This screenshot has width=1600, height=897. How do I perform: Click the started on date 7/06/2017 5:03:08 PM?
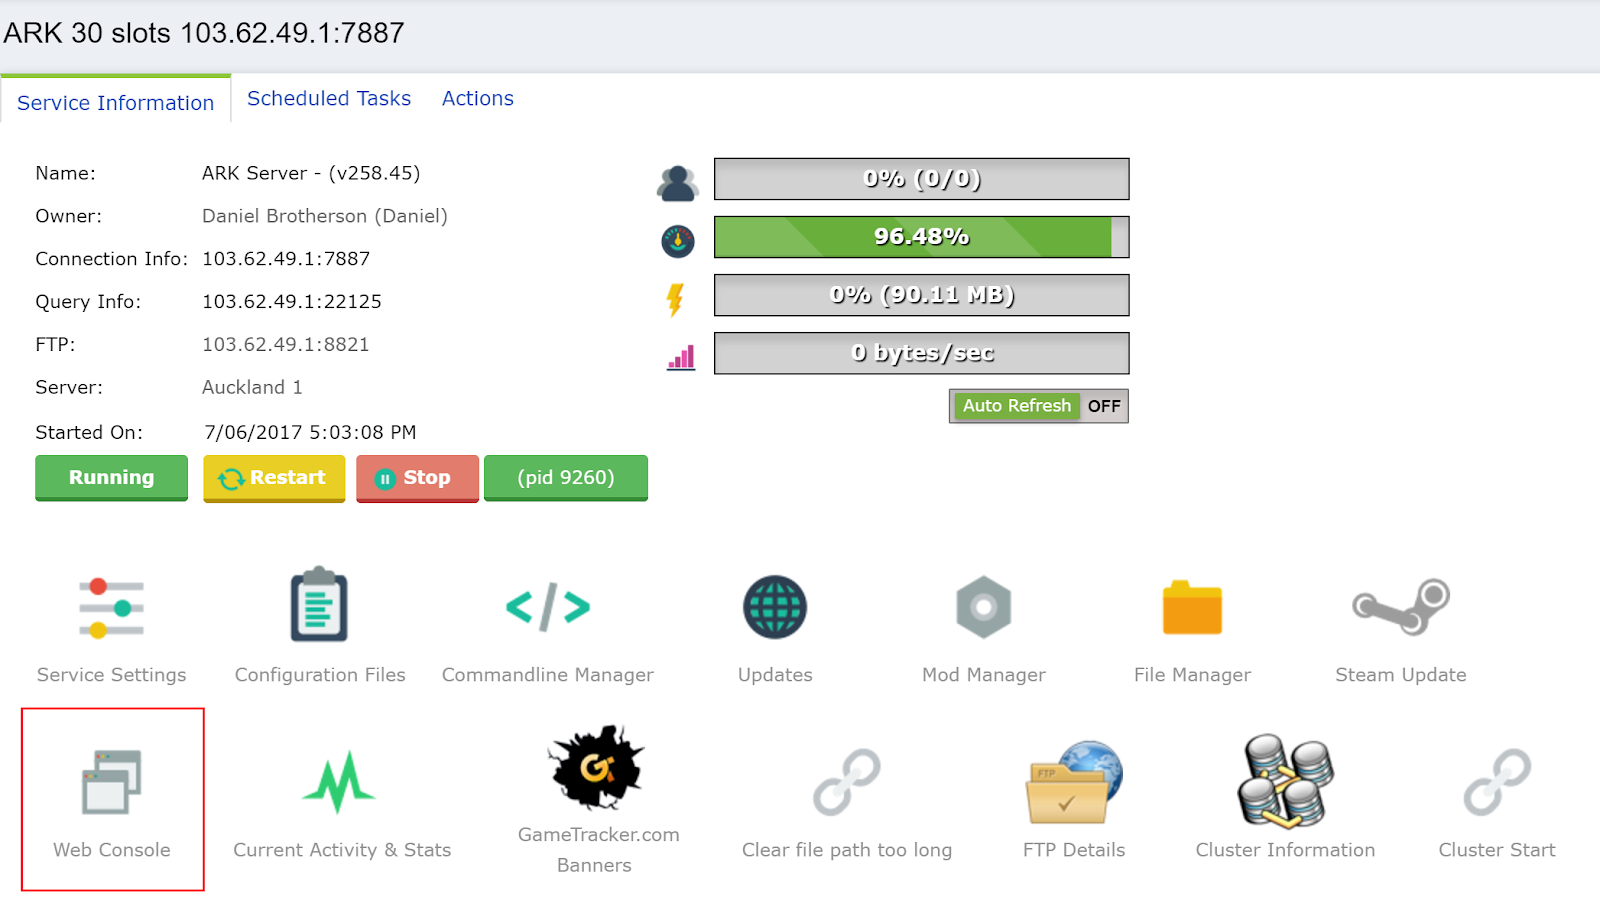click(x=310, y=432)
